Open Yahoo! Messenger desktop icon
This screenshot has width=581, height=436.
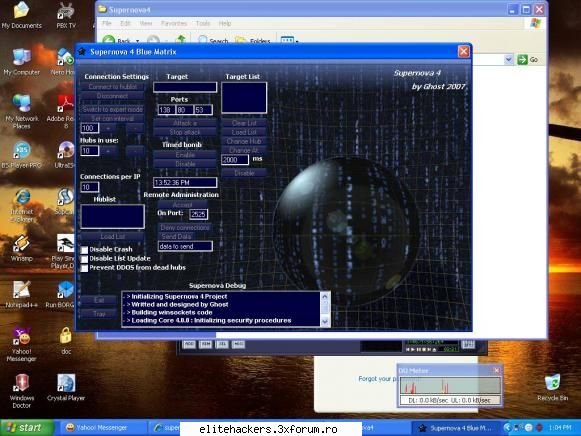click(x=21, y=345)
